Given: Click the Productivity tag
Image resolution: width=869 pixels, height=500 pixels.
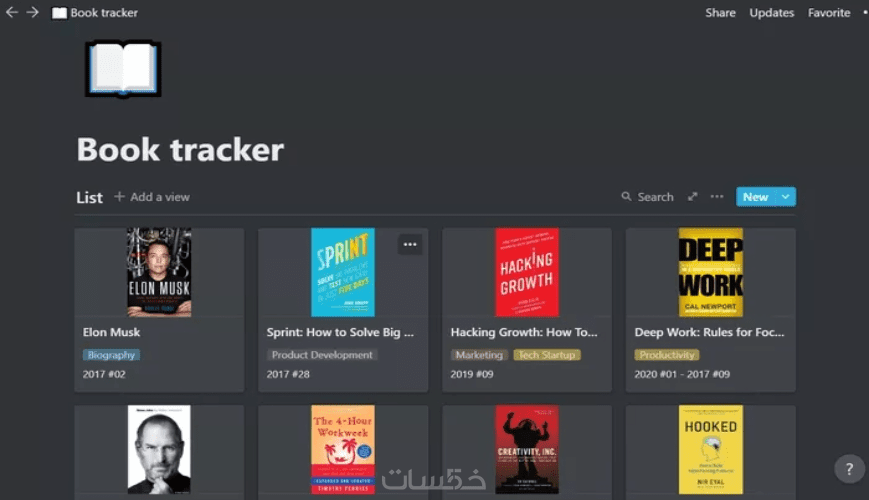Looking at the screenshot, I should coord(667,355).
